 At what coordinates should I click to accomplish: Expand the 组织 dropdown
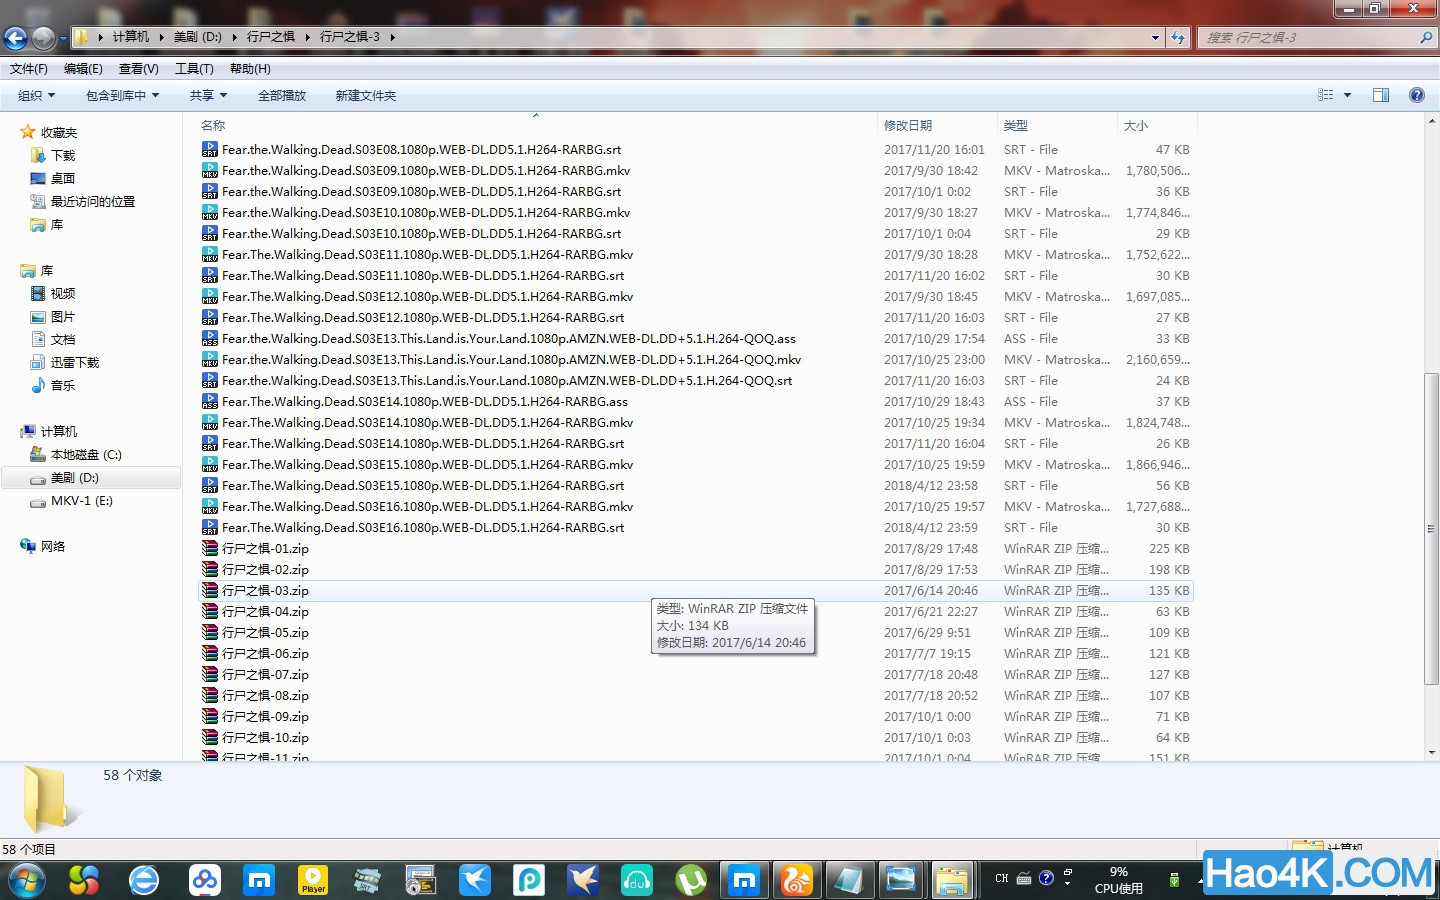pos(36,95)
